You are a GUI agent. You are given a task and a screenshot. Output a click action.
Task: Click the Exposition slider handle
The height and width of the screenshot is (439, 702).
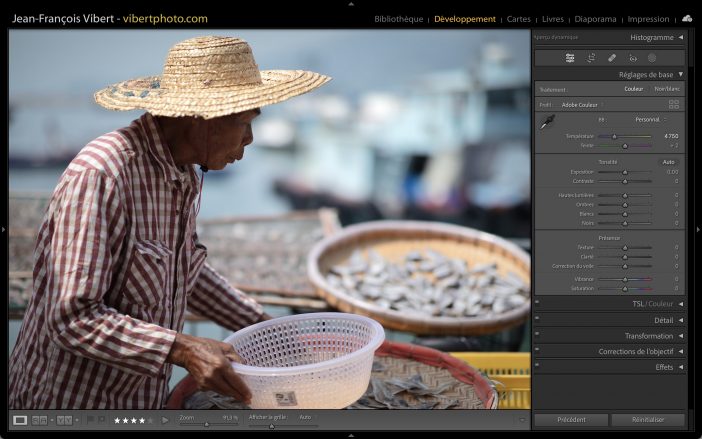[625, 172]
